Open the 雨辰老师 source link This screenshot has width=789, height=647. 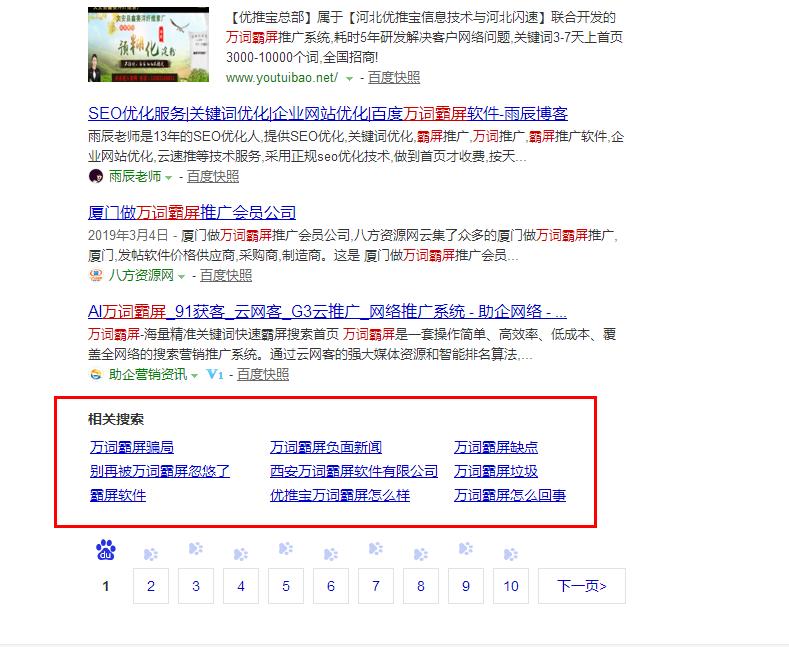coord(135,177)
